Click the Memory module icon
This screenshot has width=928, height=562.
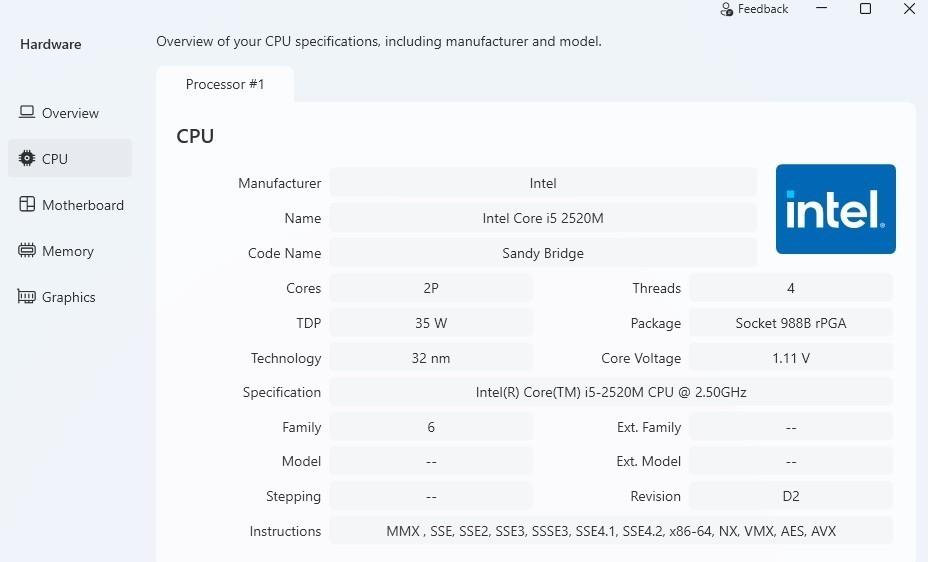(27, 250)
